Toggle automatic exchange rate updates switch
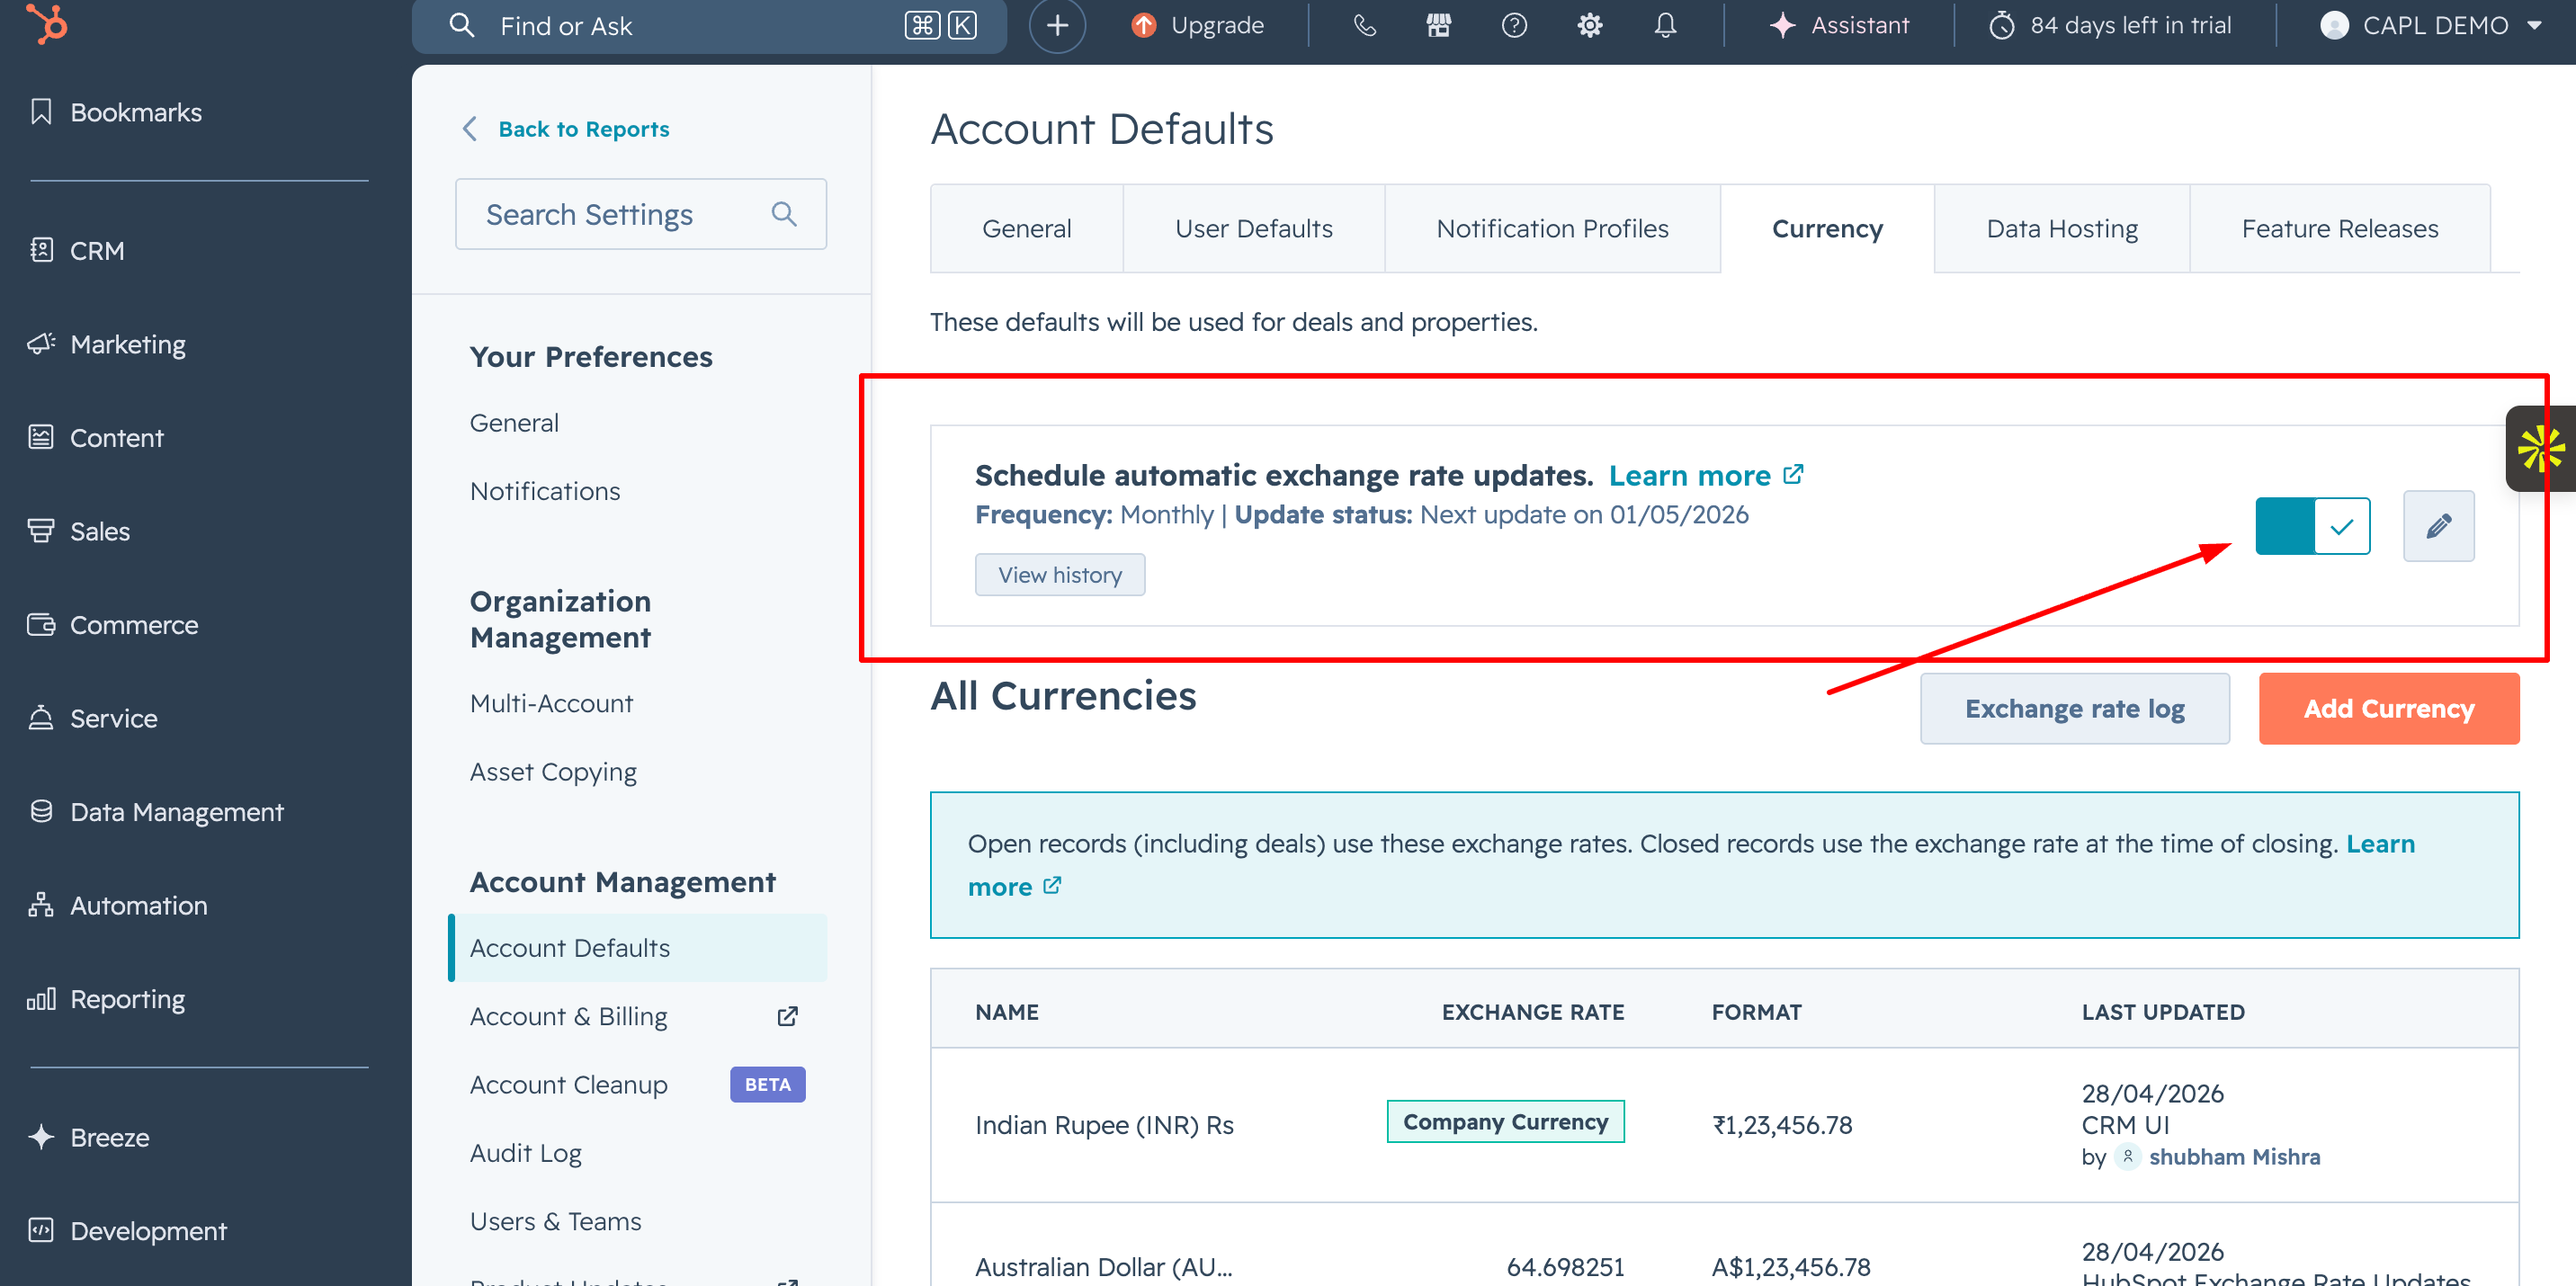Screen dimensions: 2576x1286 point(2312,526)
